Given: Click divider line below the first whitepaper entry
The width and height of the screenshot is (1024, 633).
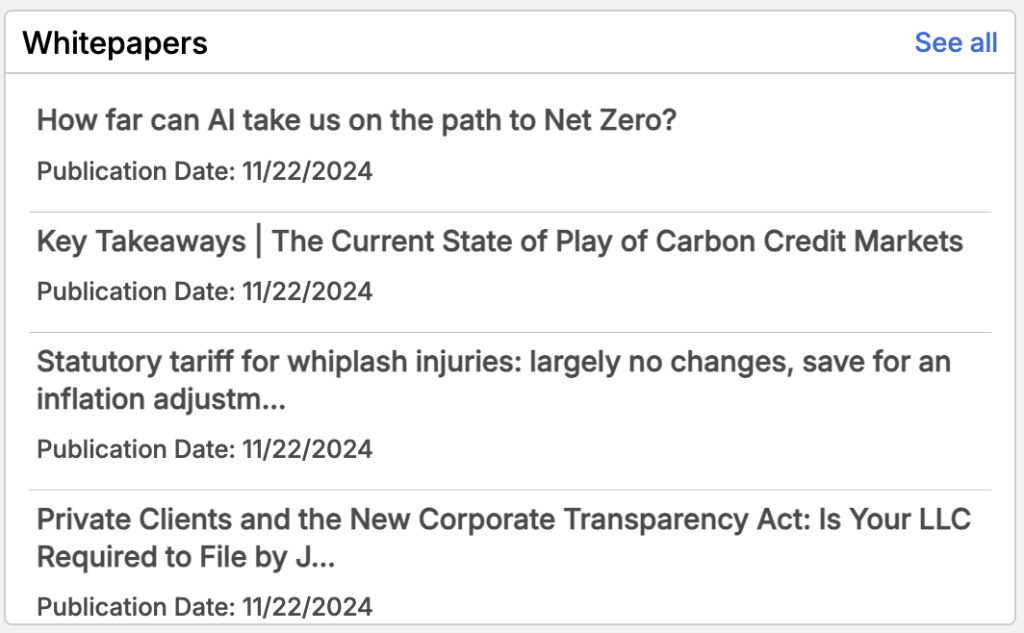Looking at the screenshot, I should [510, 212].
